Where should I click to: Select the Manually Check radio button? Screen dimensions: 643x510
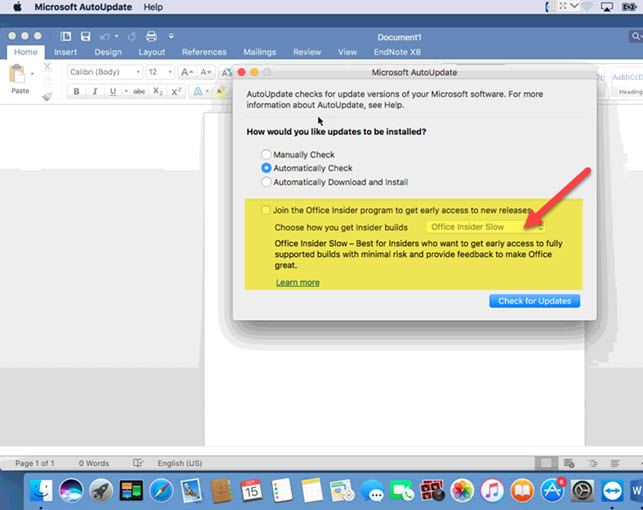(x=266, y=155)
